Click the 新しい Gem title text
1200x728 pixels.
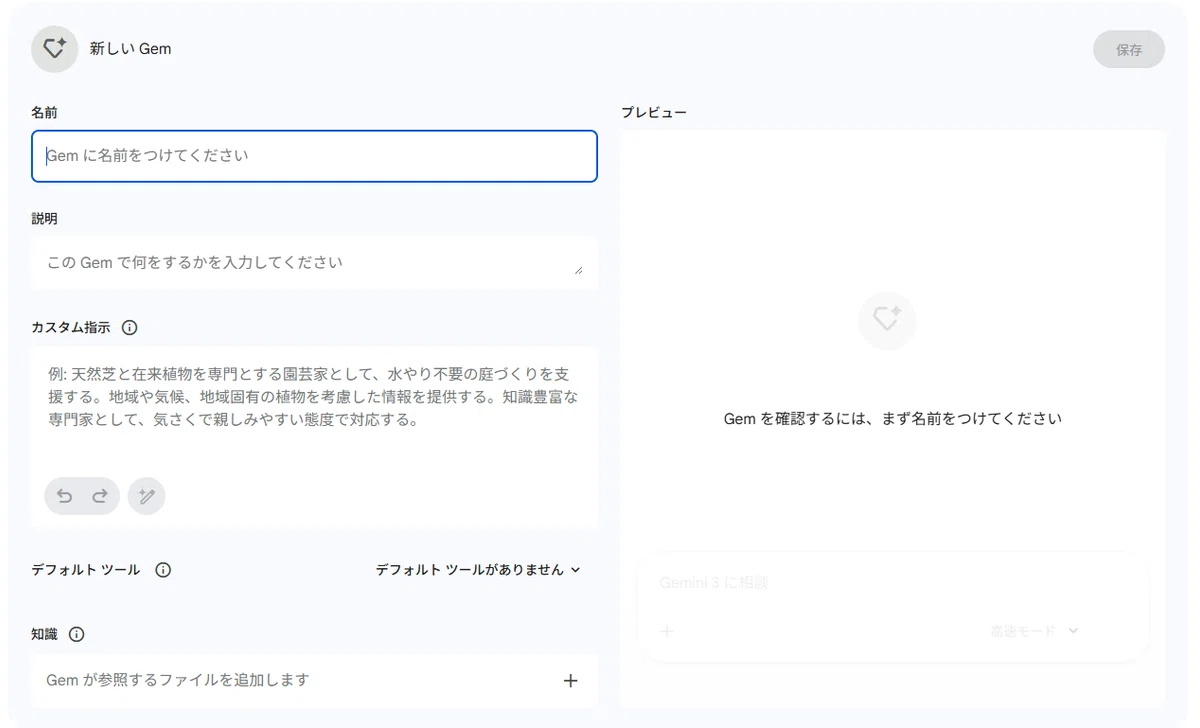pos(130,49)
